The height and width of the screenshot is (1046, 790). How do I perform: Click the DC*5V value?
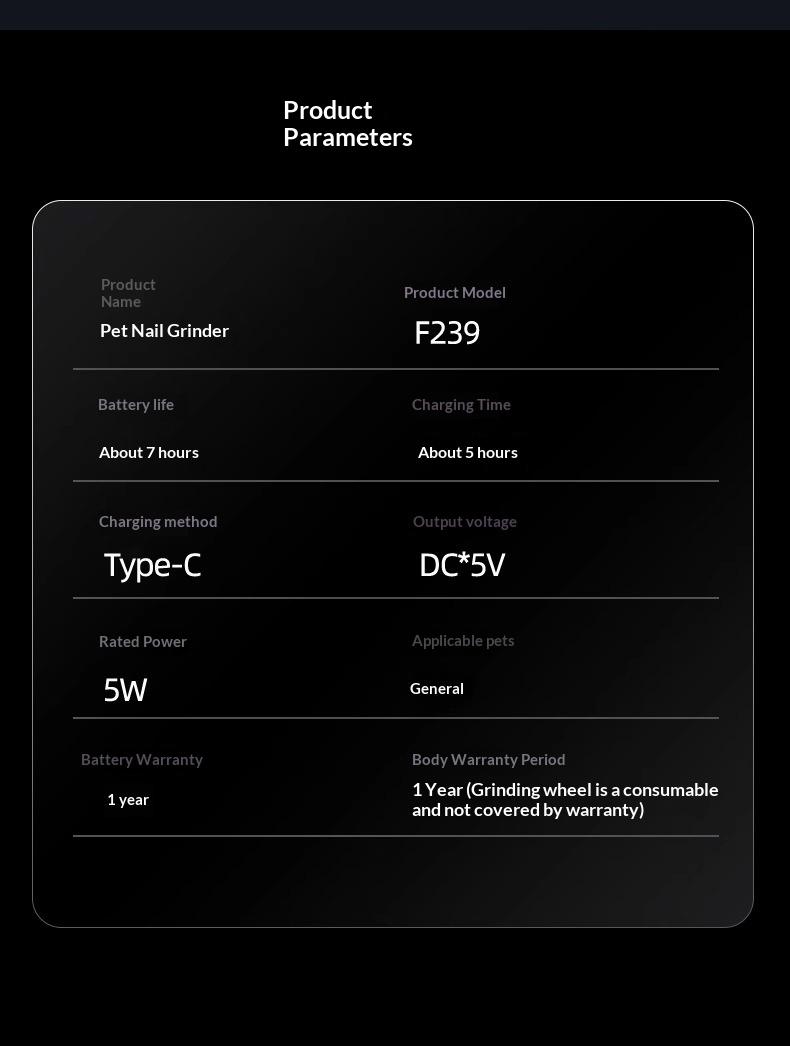pos(462,565)
